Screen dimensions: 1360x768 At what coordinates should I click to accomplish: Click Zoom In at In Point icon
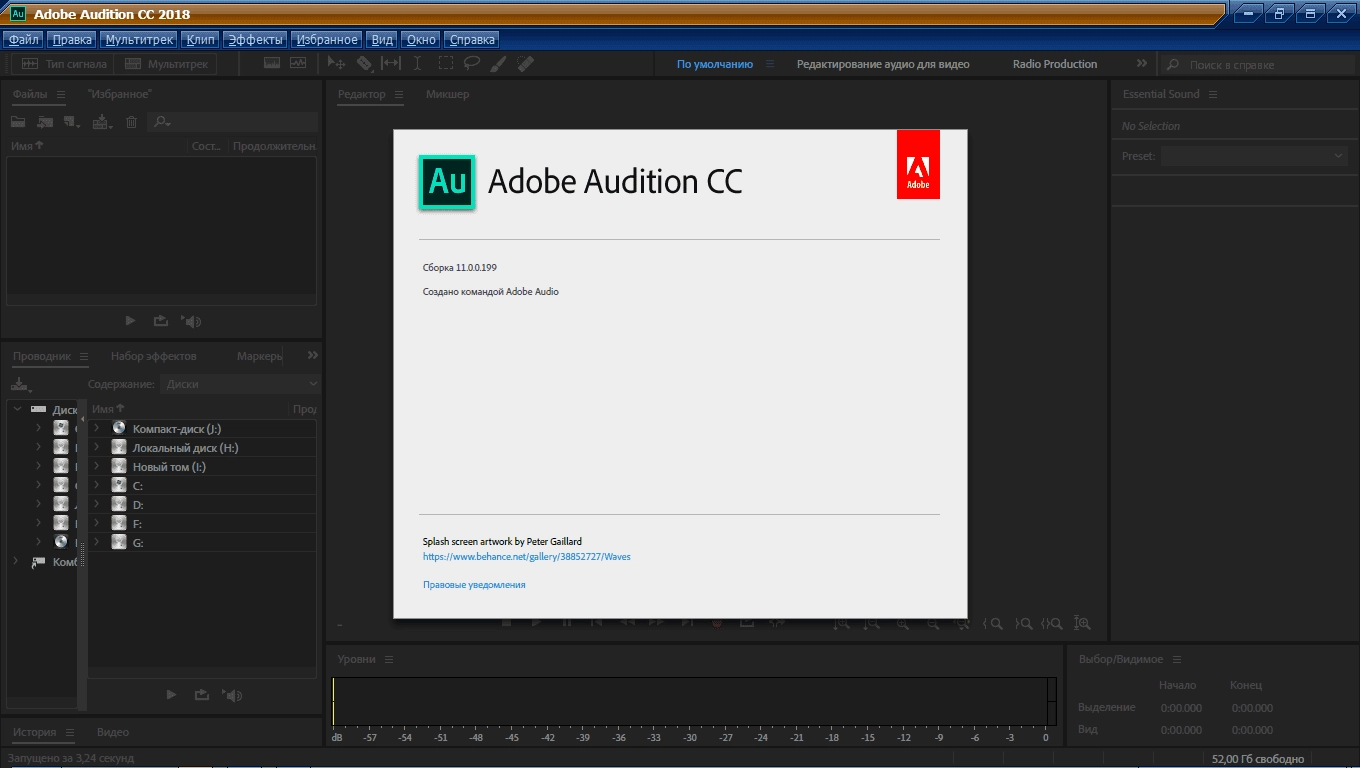tap(992, 623)
